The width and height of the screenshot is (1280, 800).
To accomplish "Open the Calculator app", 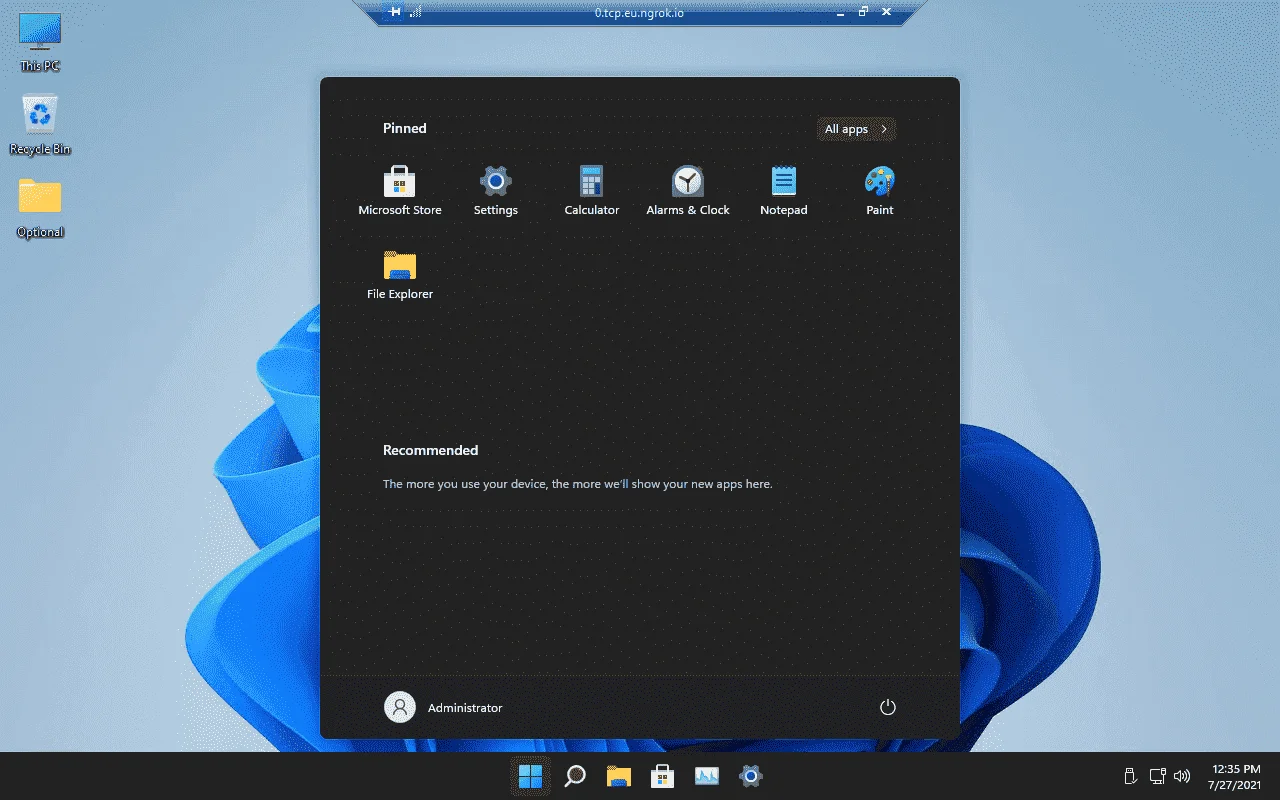I will (592, 191).
